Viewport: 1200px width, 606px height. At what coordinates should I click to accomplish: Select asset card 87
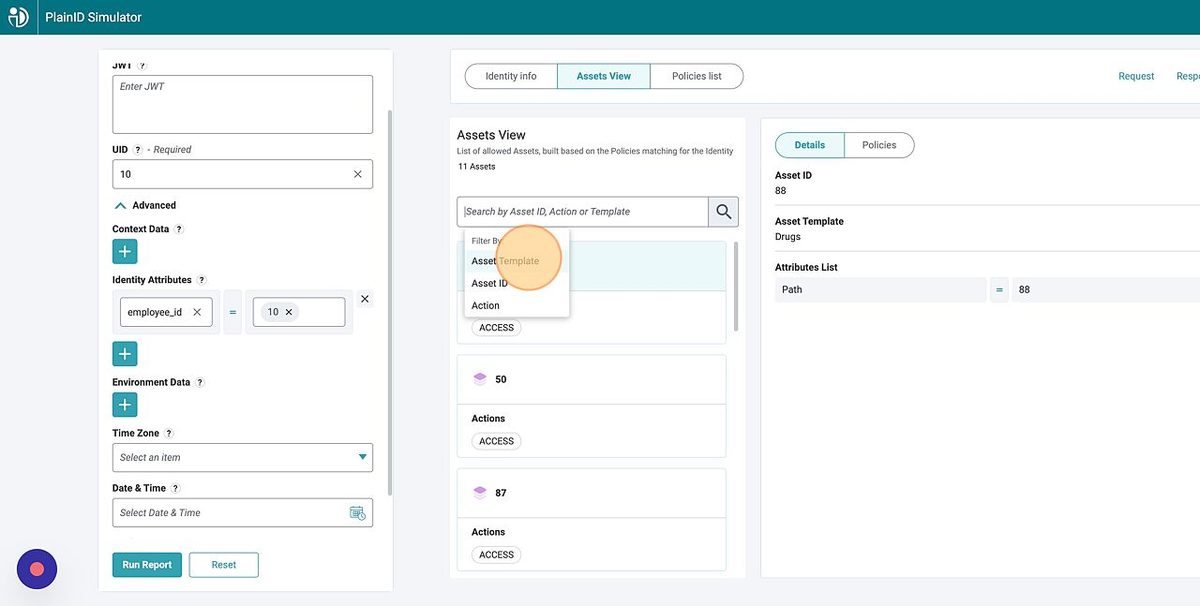click(591, 520)
